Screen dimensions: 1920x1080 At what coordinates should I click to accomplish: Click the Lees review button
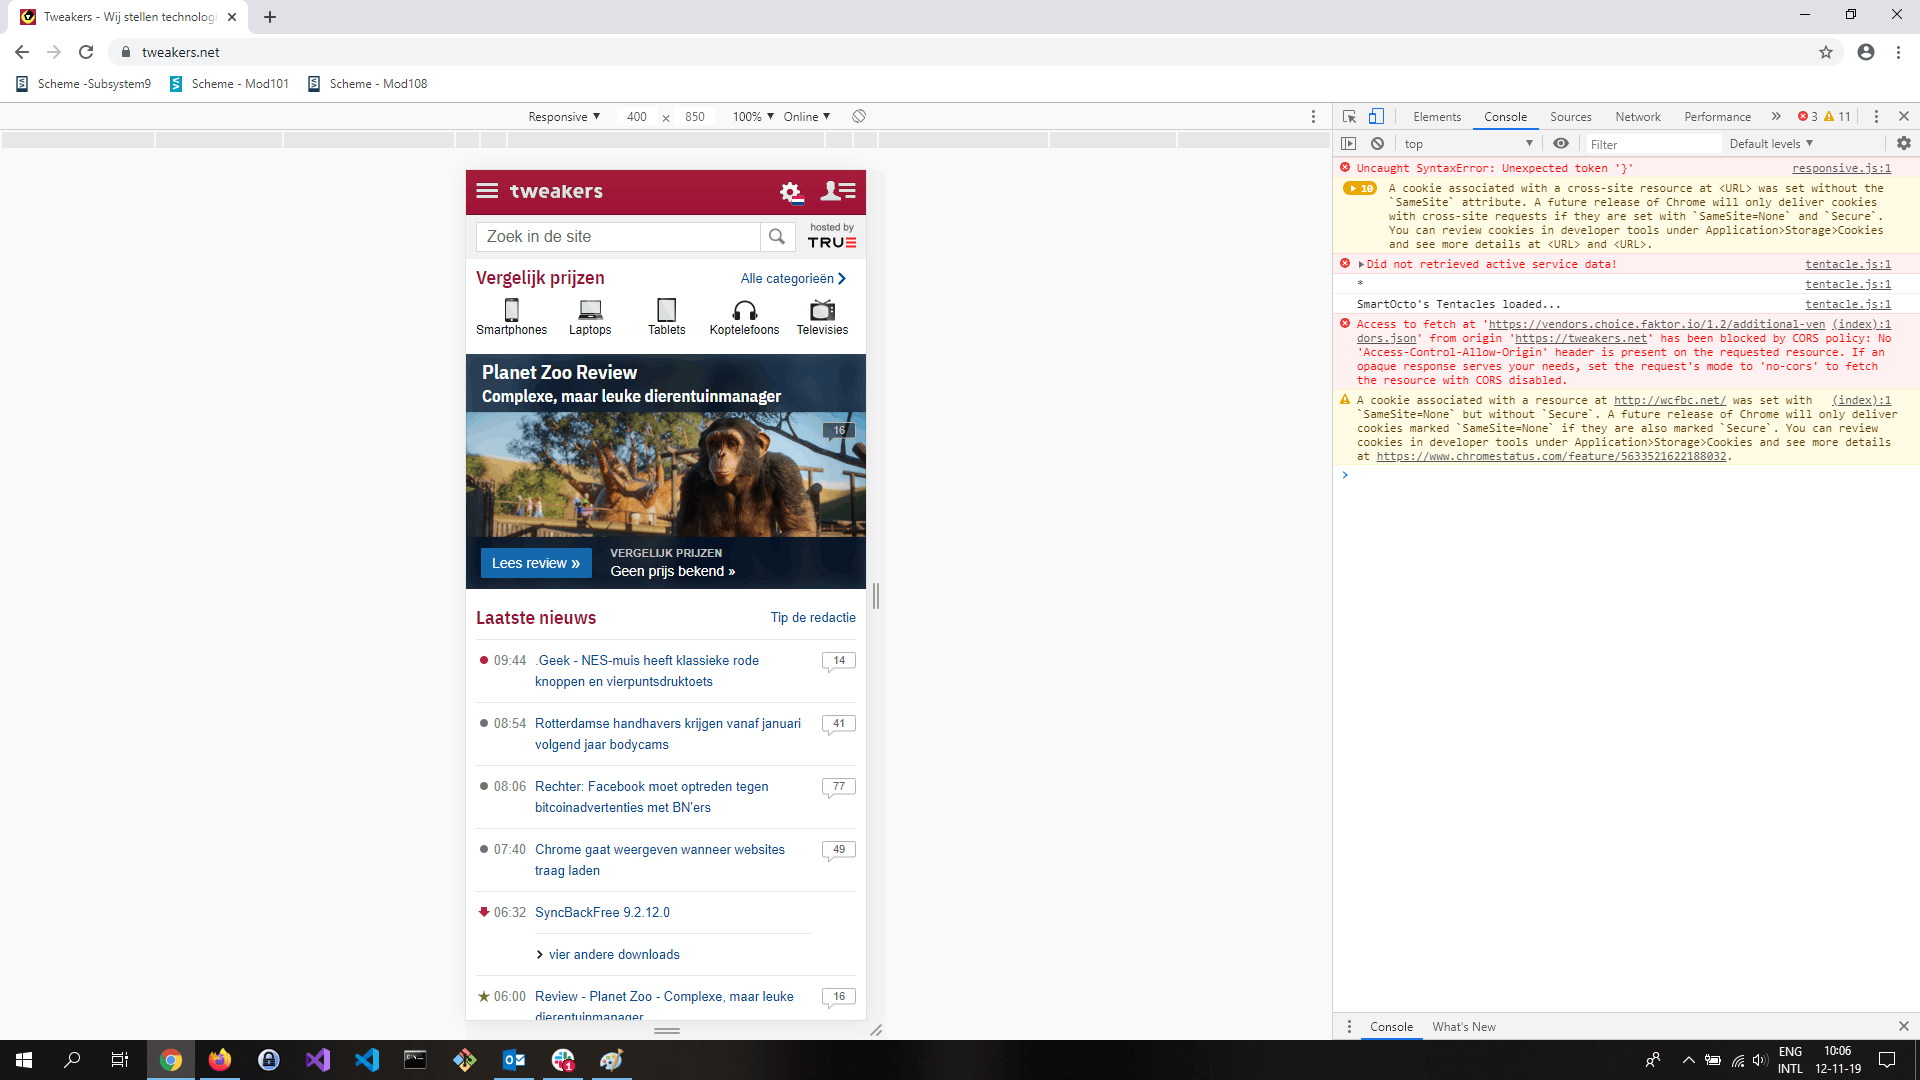[536, 563]
